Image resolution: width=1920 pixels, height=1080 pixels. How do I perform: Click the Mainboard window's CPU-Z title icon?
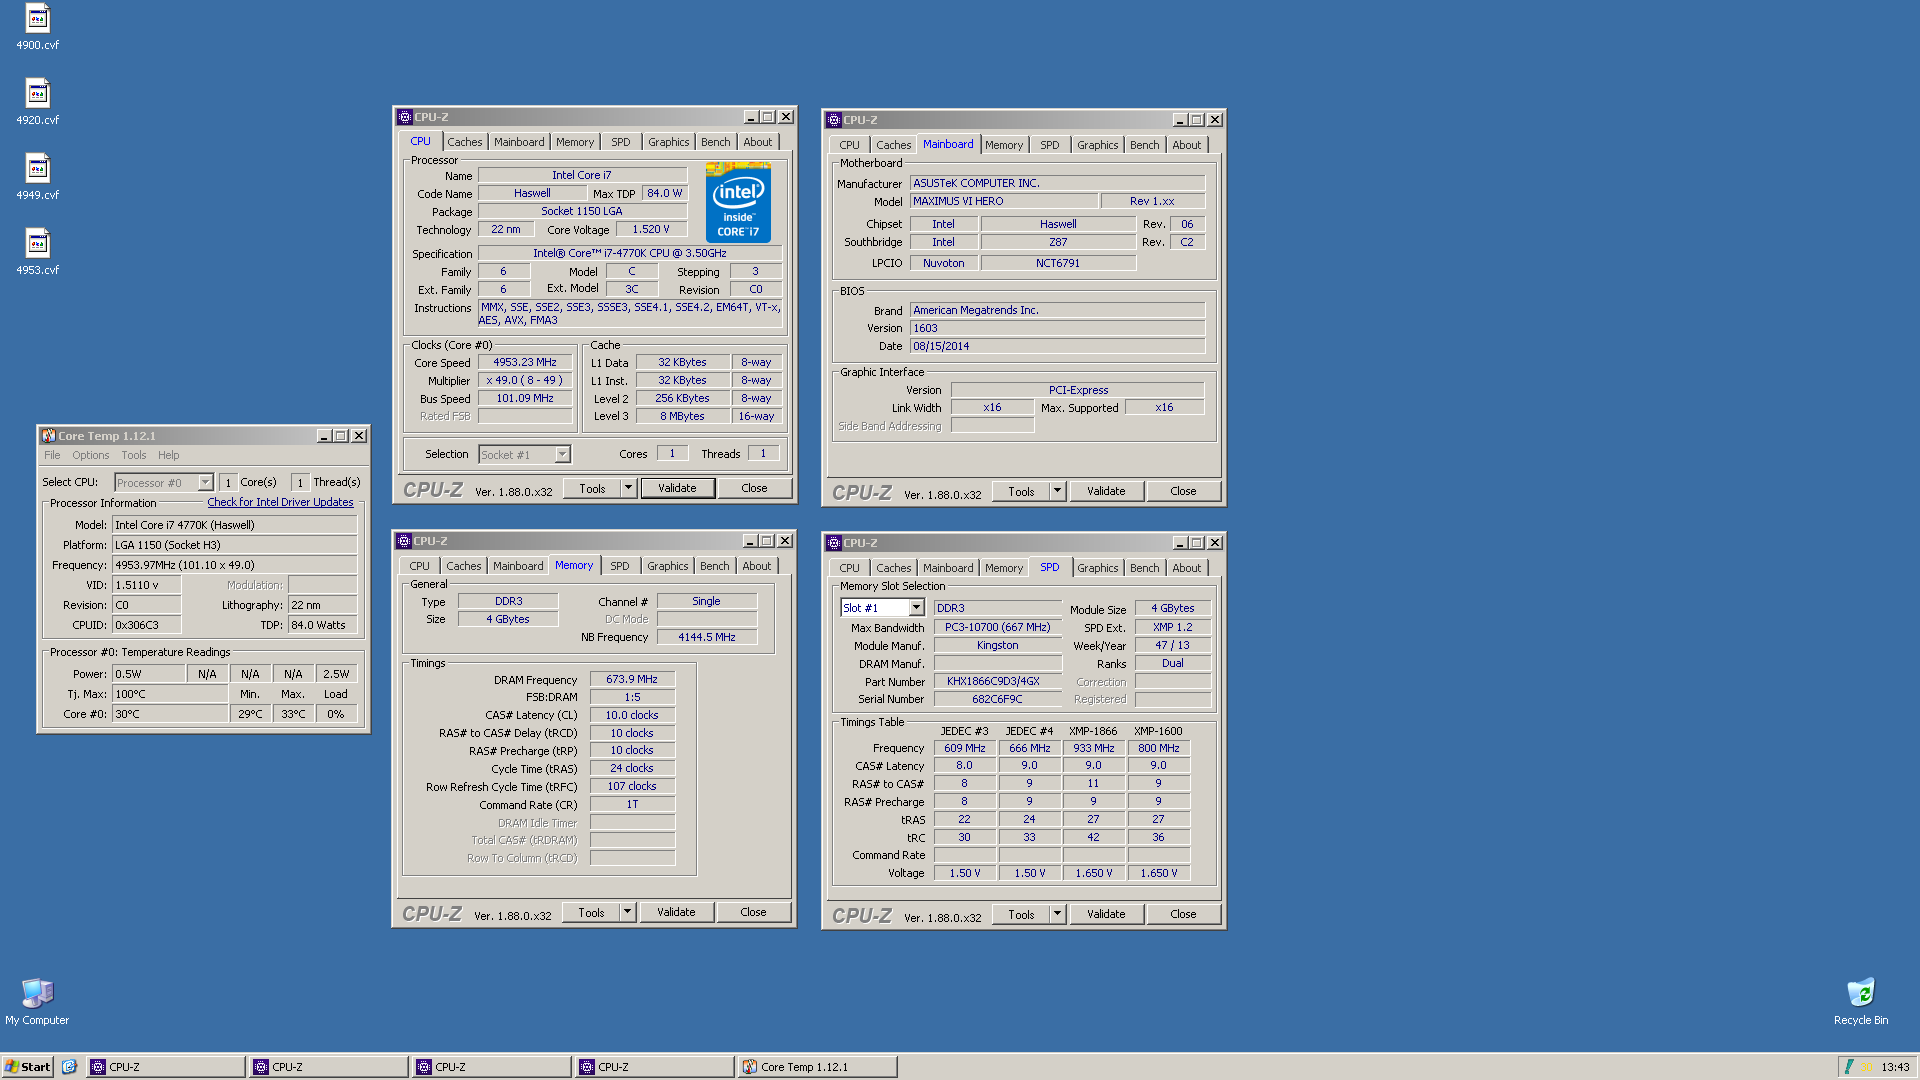(834, 120)
